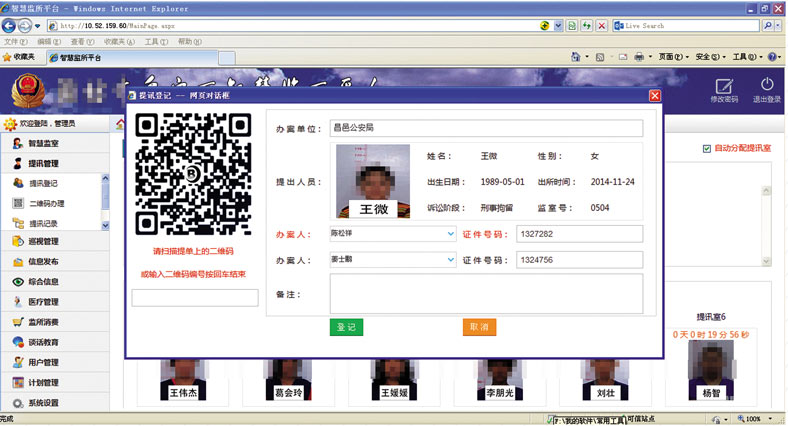Expand the second 办案人 dropdown
This screenshot has width=788, height=426.
point(450,260)
